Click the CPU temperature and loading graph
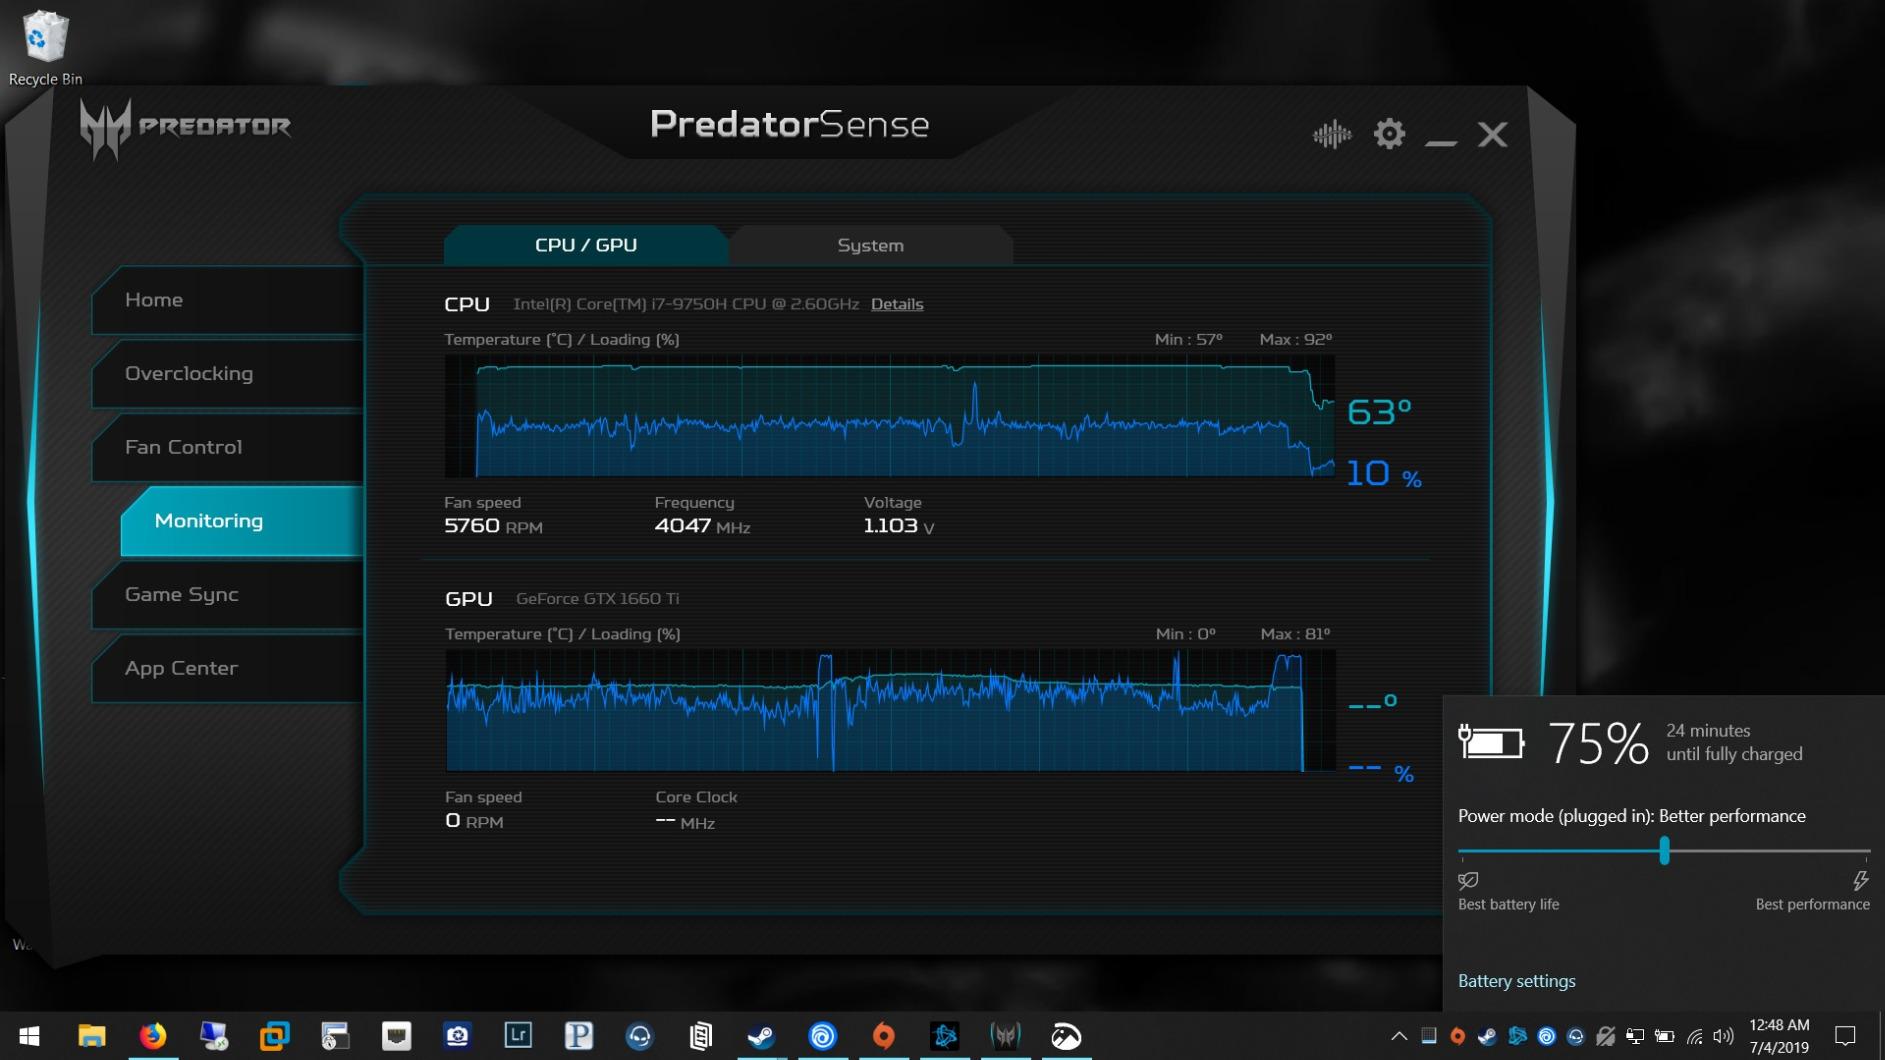 (x=890, y=416)
